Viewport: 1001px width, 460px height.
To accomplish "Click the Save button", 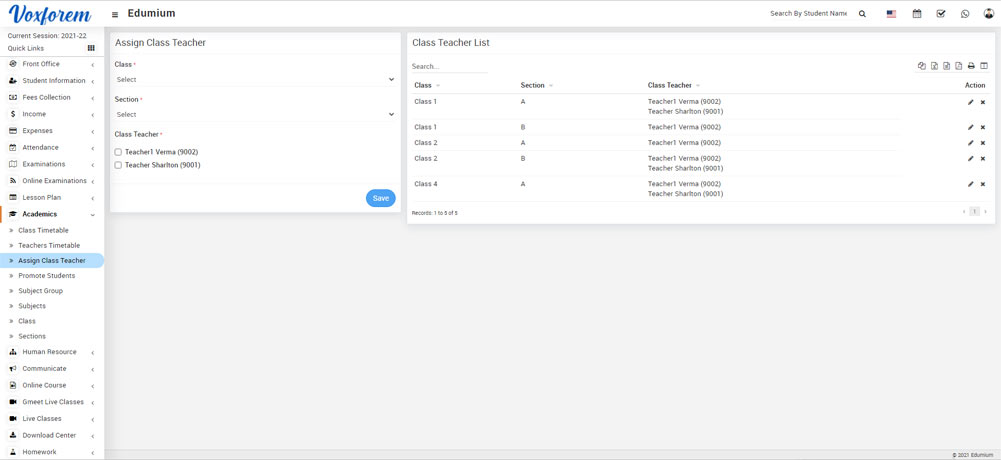I will tap(380, 198).
